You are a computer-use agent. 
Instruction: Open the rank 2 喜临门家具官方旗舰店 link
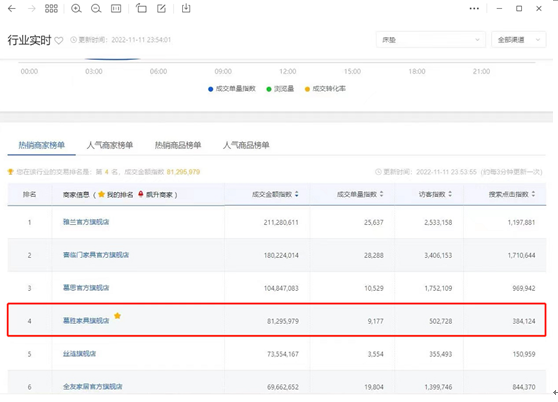click(x=96, y=255)
